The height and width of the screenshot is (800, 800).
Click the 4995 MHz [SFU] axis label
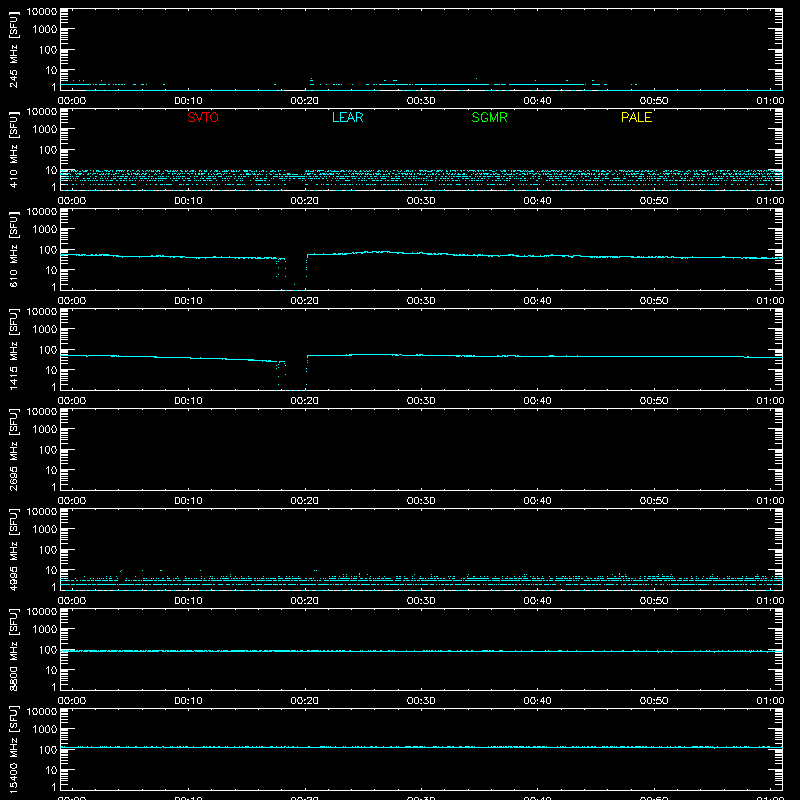(13, 549)
